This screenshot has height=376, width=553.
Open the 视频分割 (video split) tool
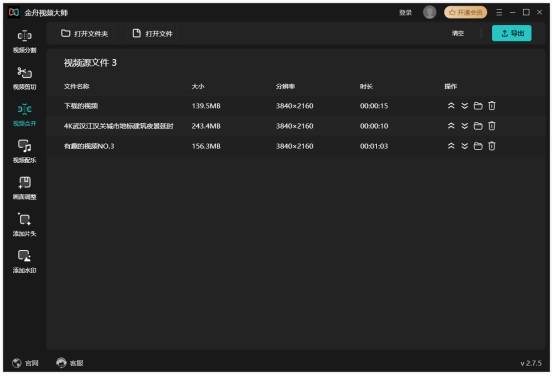24,42
